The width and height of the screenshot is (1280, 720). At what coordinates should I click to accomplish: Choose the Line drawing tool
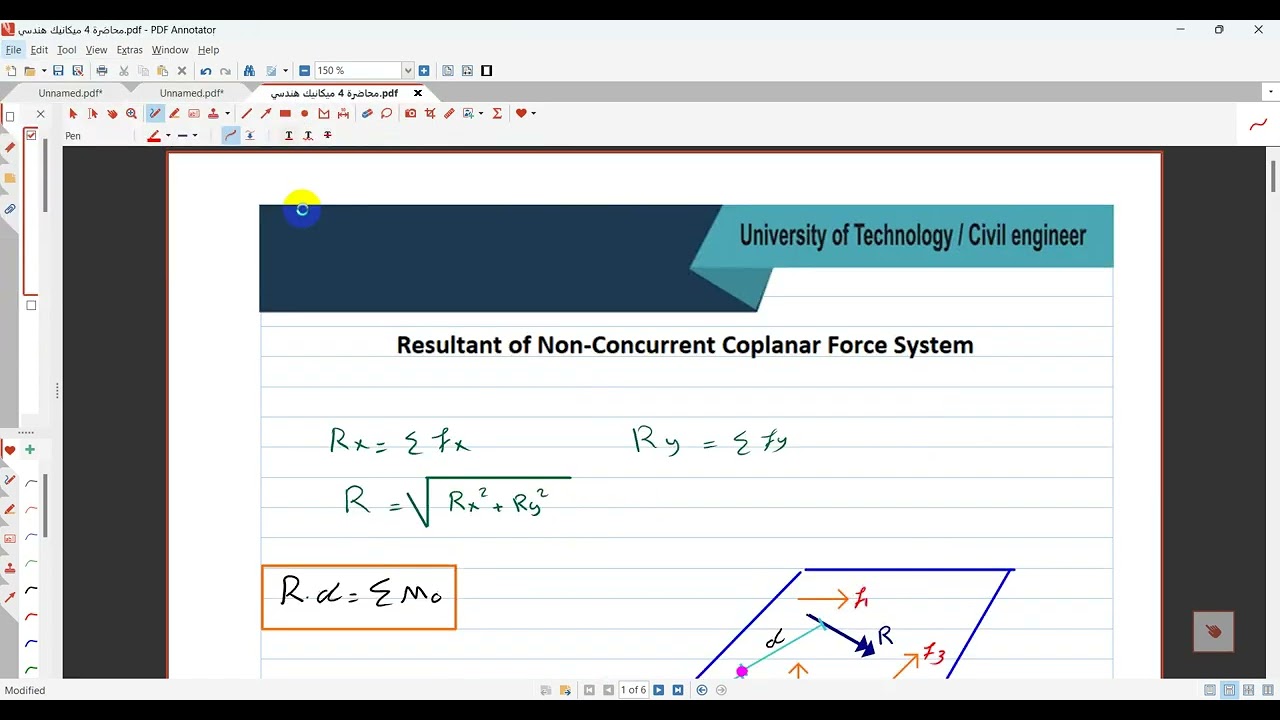(247, 114)
